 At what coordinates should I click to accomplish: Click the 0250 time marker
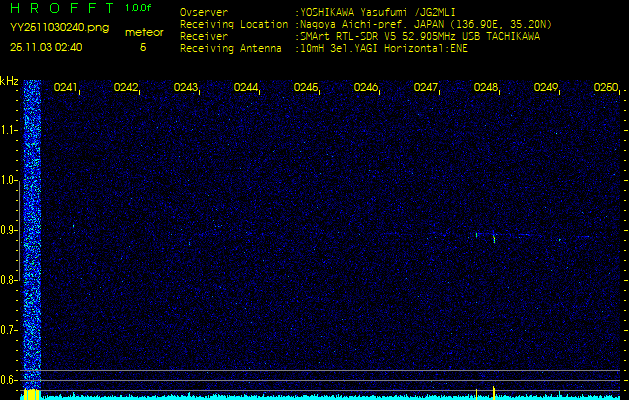[606, 88]
